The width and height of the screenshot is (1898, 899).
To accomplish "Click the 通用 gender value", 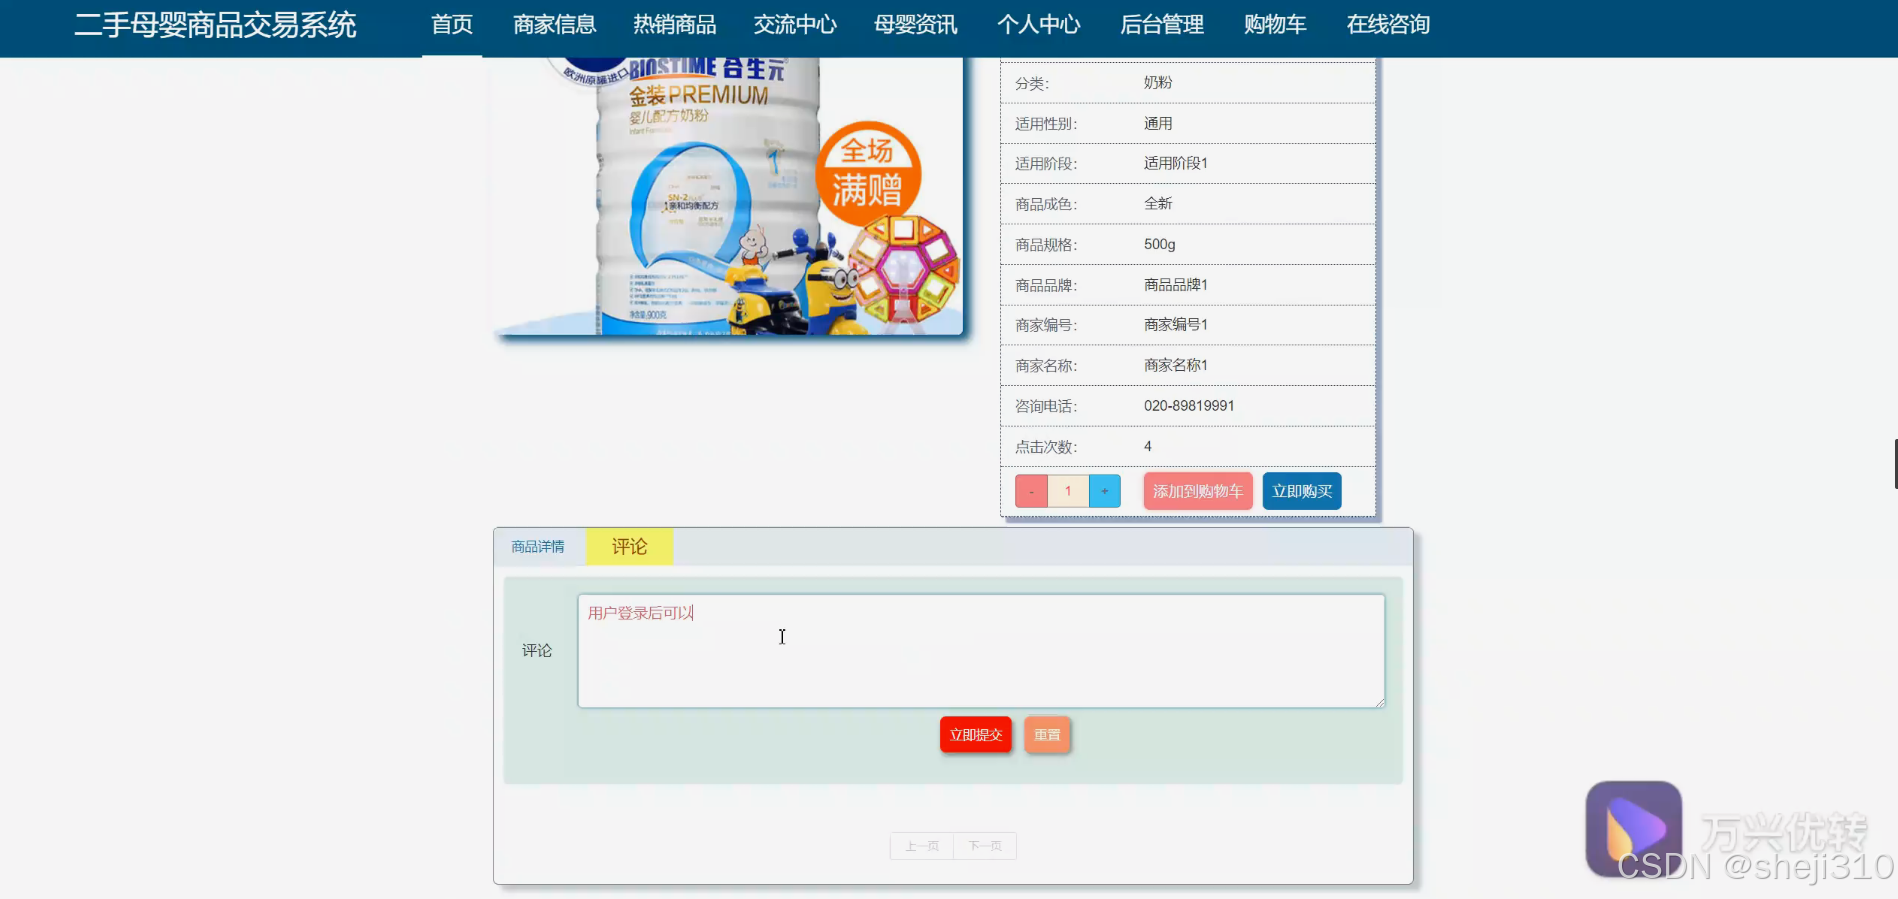I will tap(1158, 124).
